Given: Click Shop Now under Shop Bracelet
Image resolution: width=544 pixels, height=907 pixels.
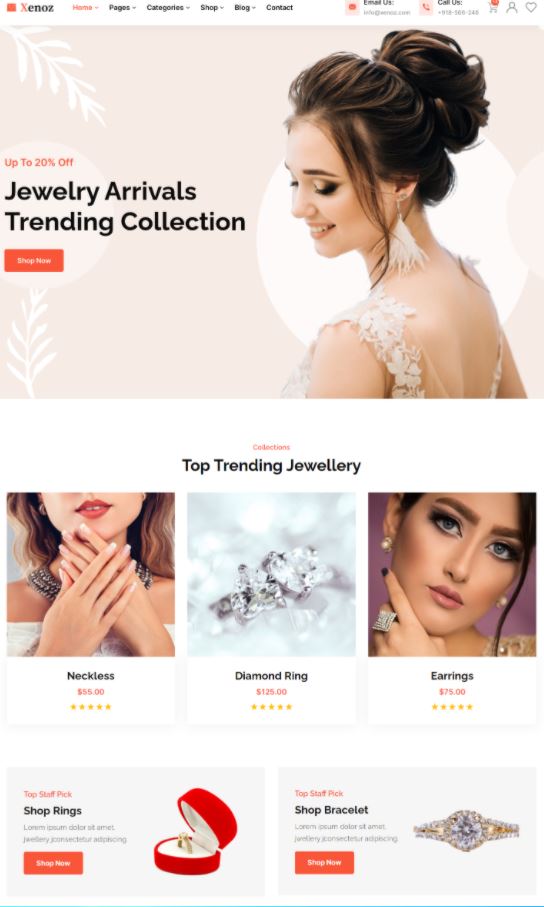Looking at the screenshot, I should (x=324, y=862).
